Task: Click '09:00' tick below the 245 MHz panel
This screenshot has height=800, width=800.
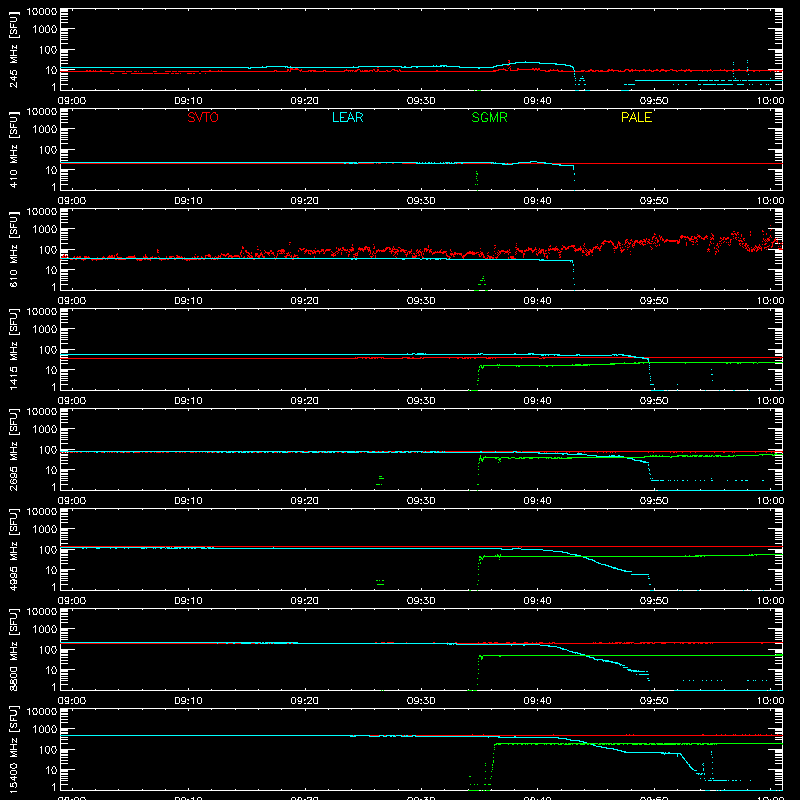Action: pyautogui.click(x=72, y=101)
